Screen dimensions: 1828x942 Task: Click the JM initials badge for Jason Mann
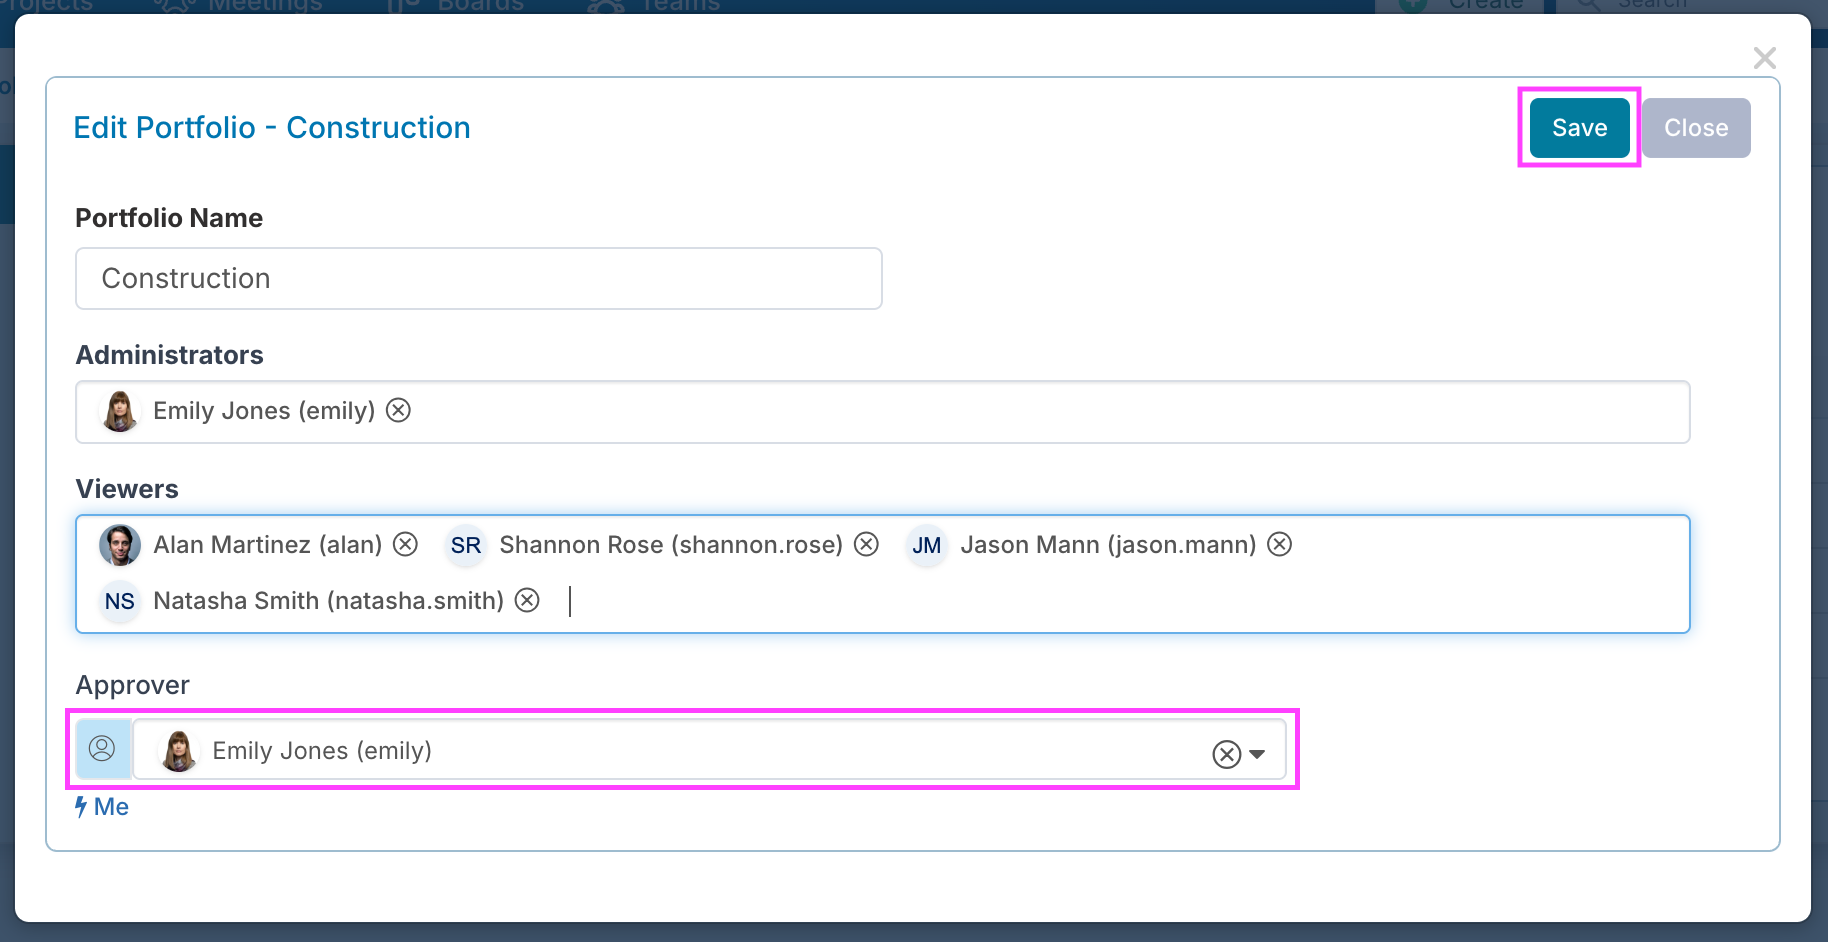(x=926, y=545)
